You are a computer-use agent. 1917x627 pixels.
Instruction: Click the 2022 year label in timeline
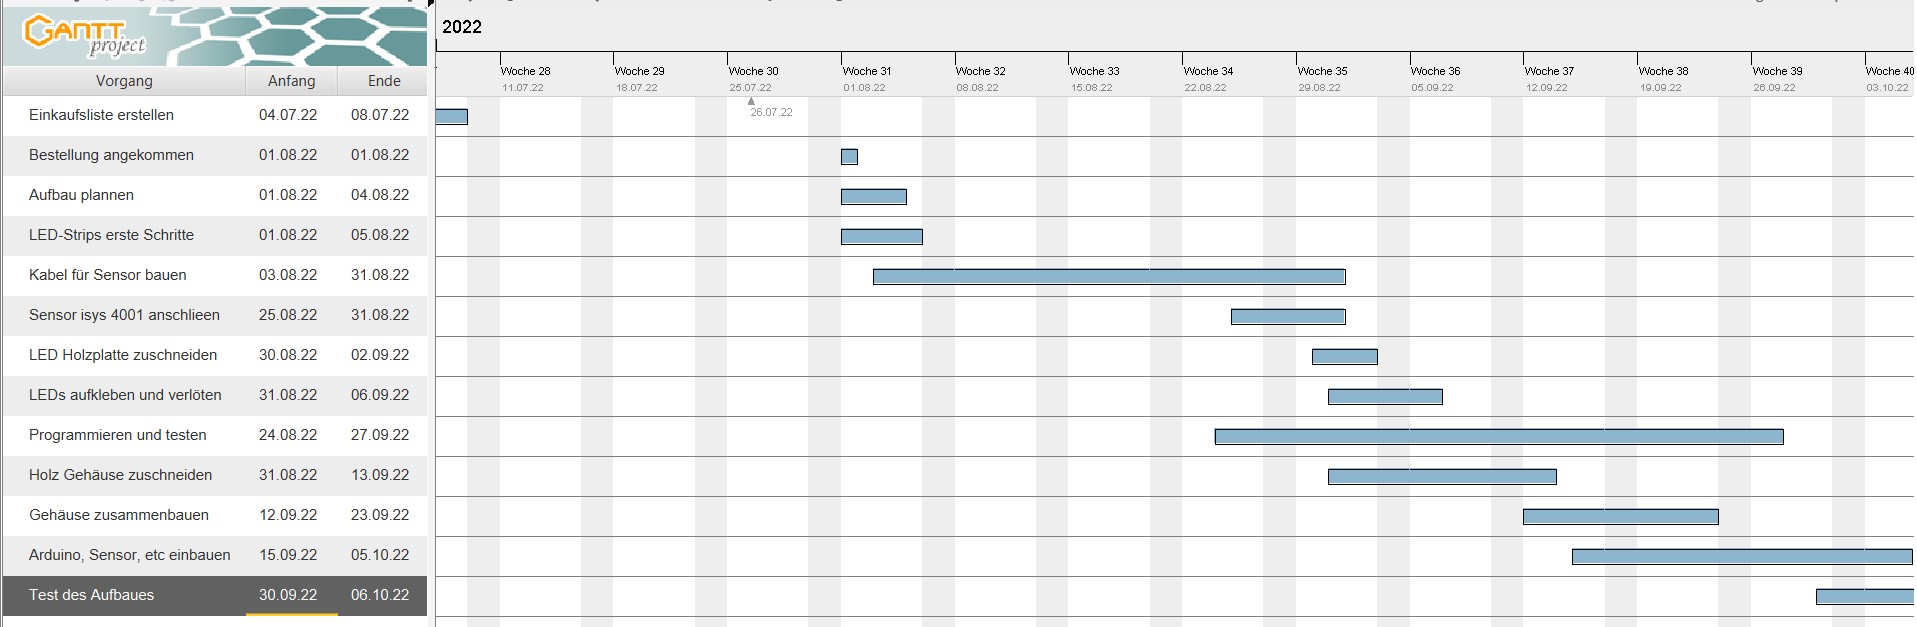462,27
